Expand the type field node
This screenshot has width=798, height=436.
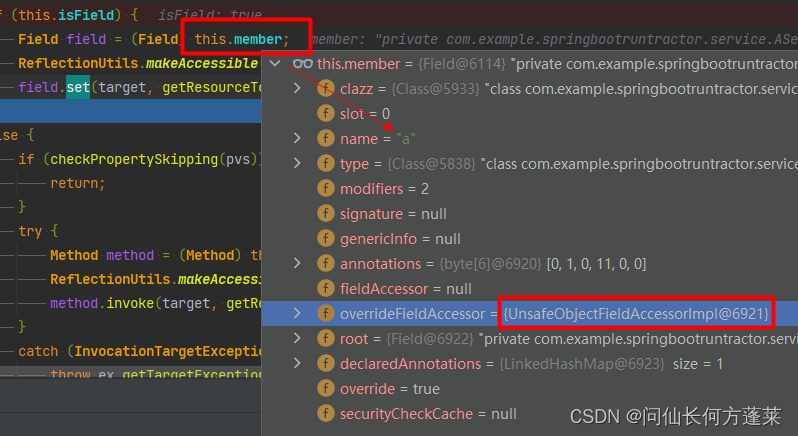click(298, 163)
